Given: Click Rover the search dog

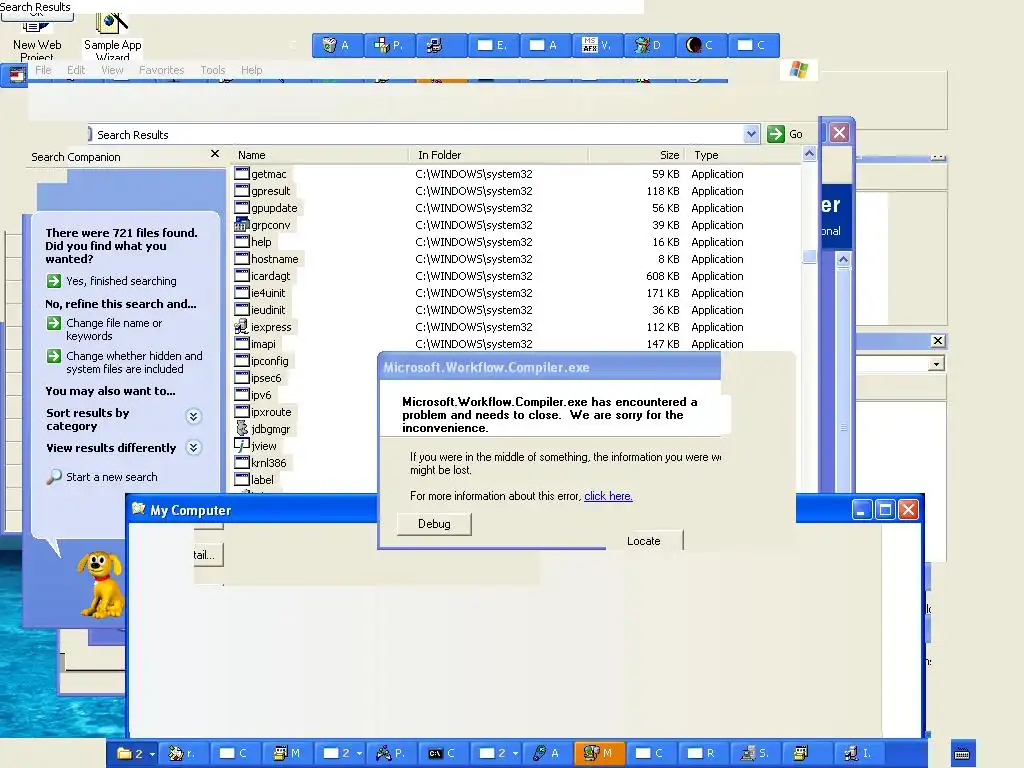Looking at the screenshot, I should coord(100,584).
